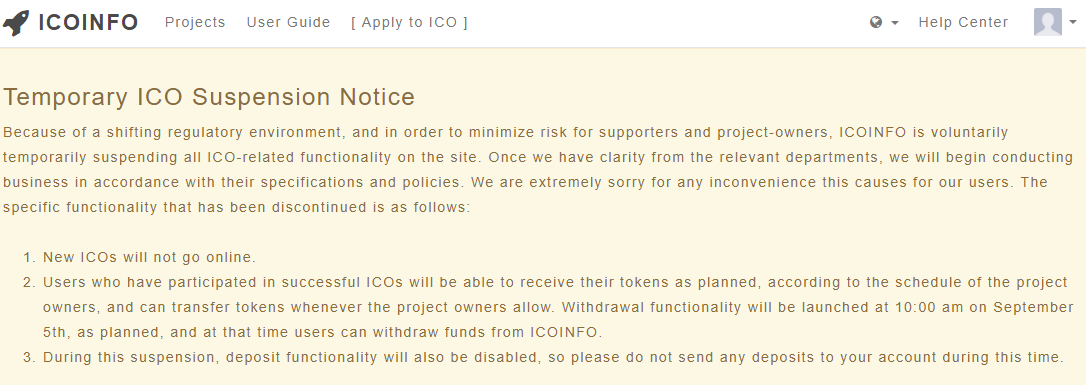Follow the [ Apply to ICO ] link
This screenshot has width=1086, height=385.
point(409,22)
